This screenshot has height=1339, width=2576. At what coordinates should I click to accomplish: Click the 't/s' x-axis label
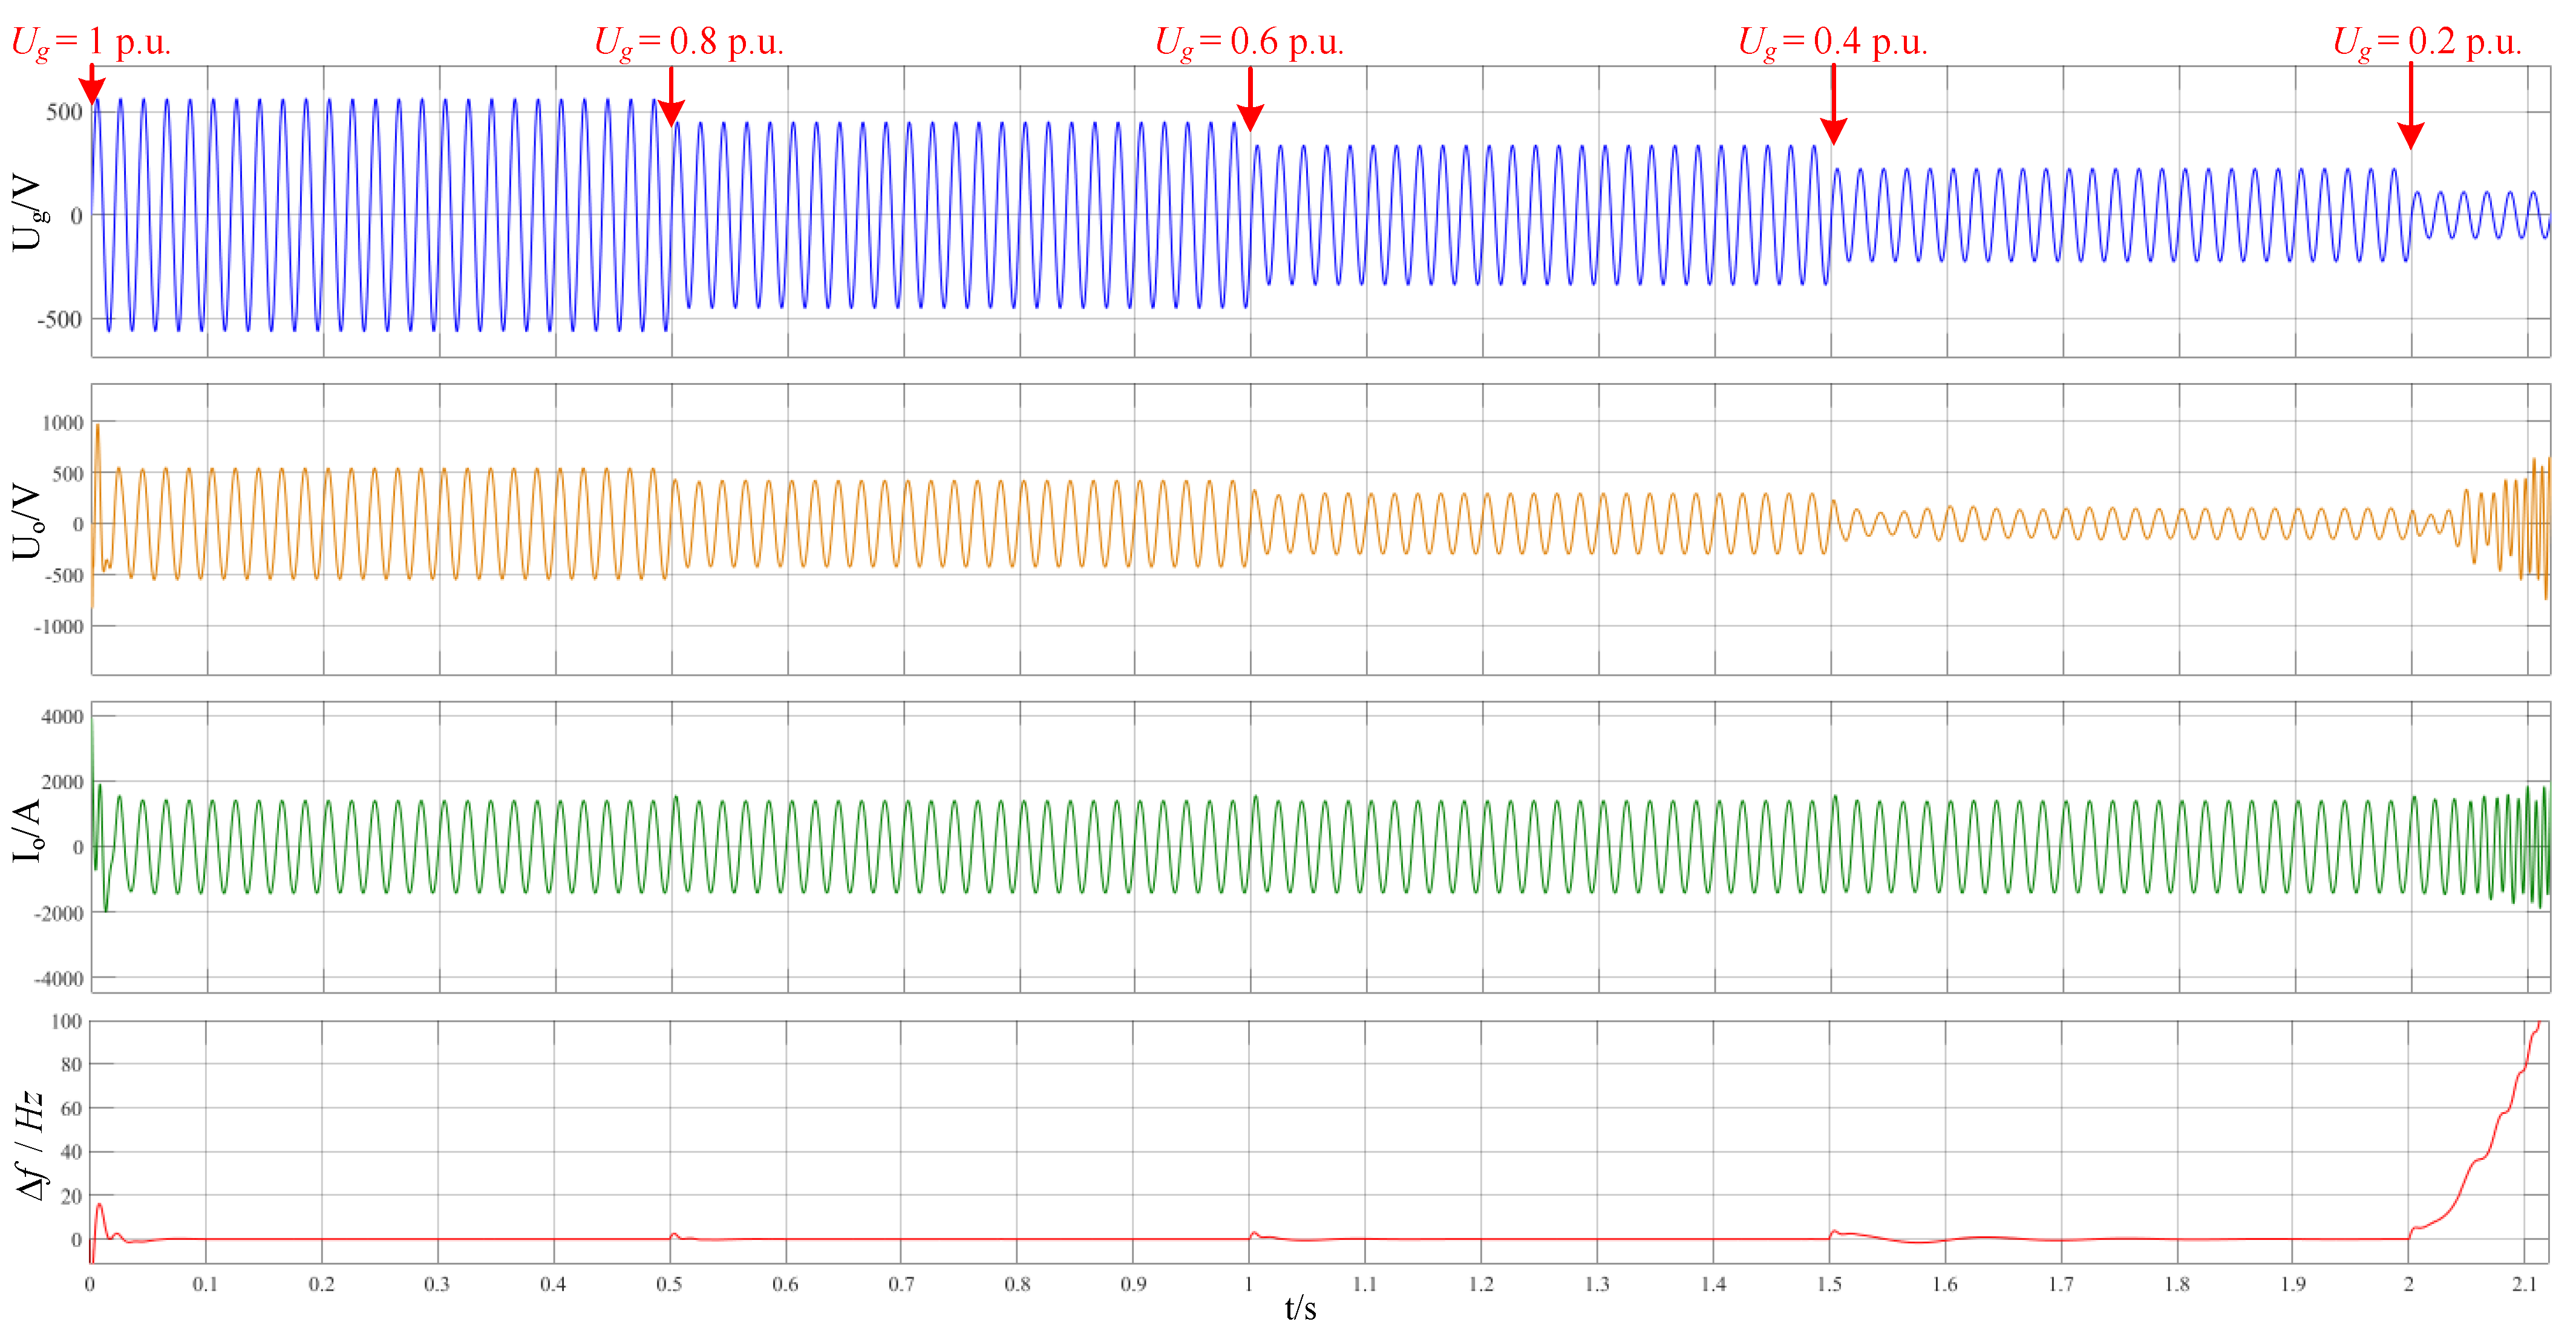click(x=1300, y=1308)
